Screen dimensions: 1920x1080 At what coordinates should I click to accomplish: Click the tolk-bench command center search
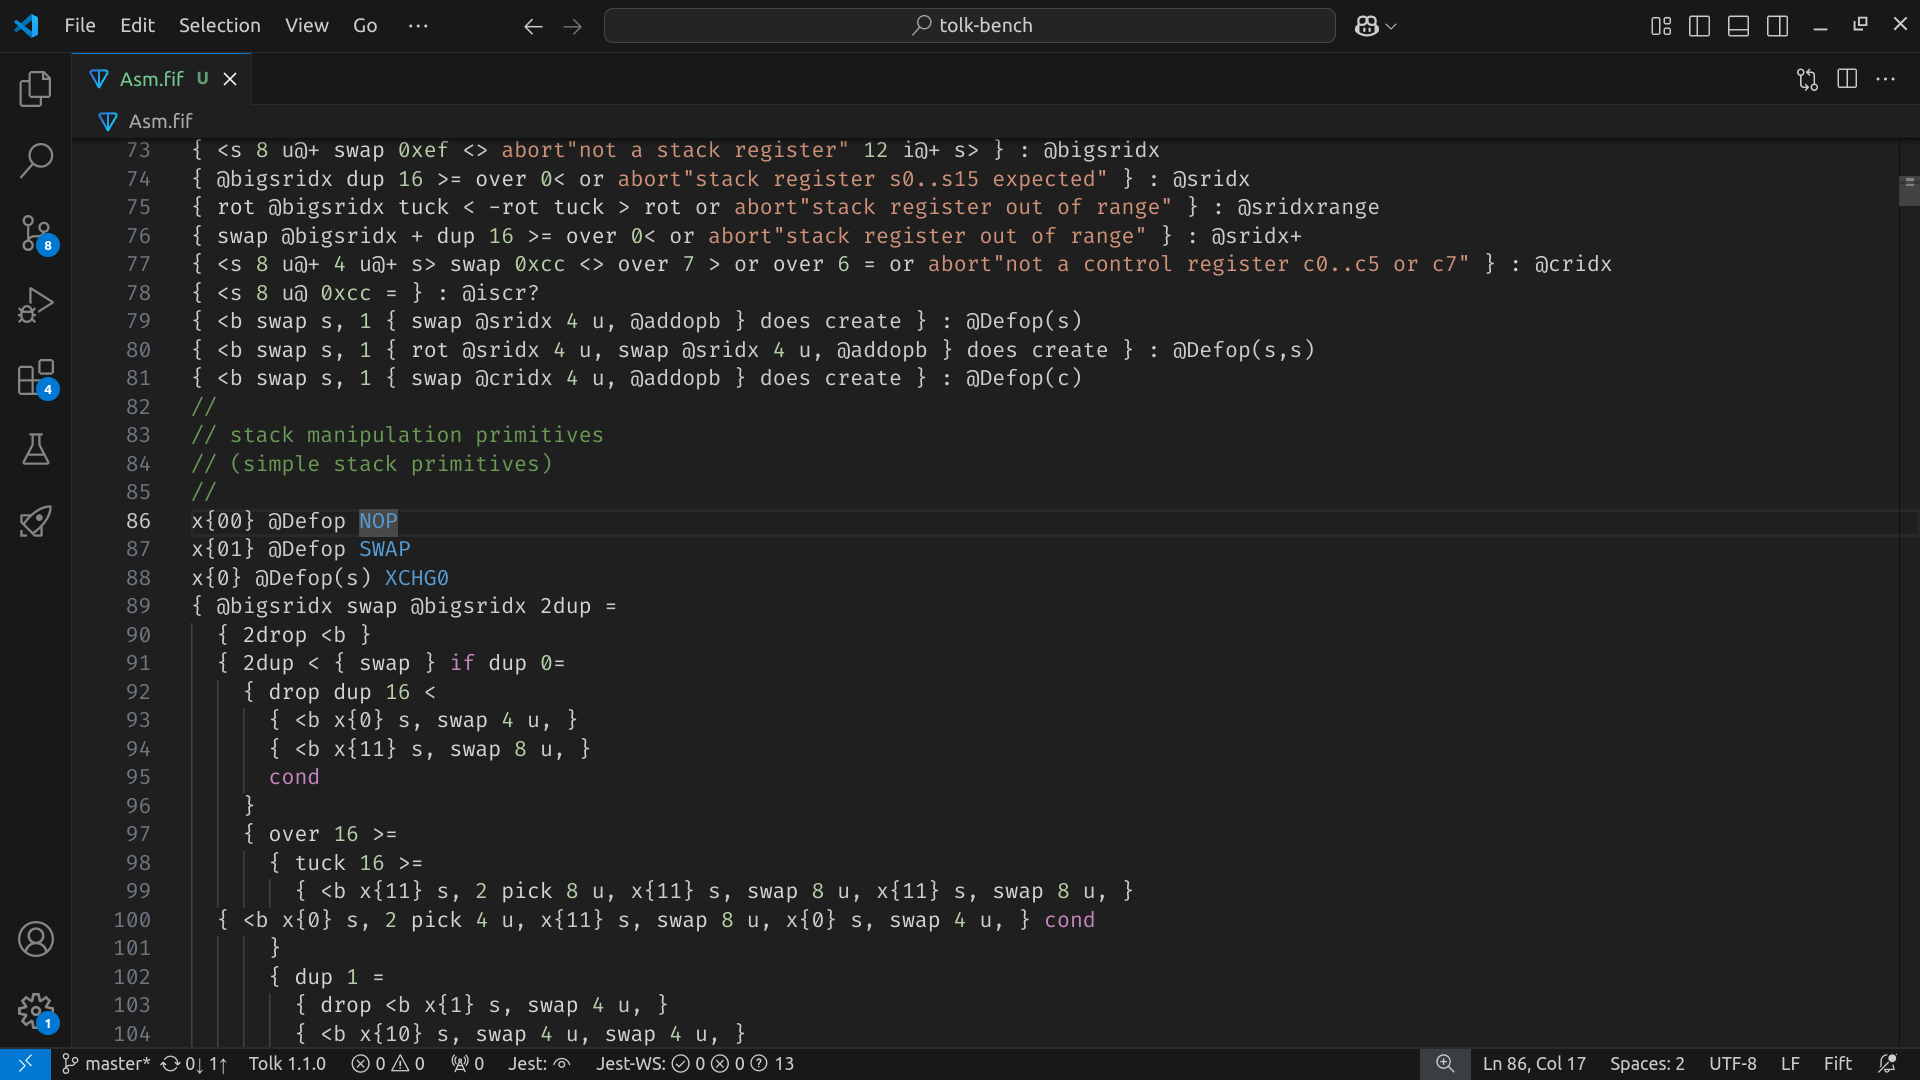click(969, 26)
